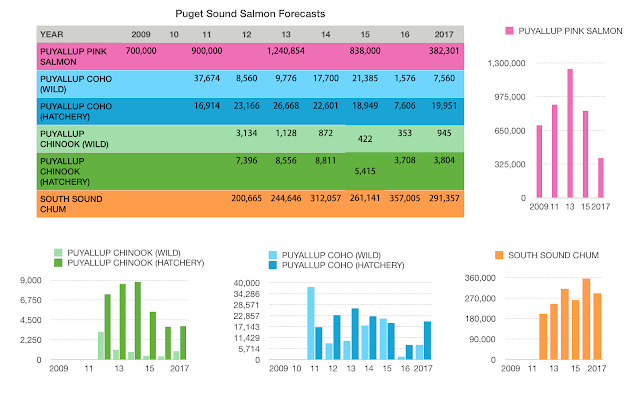Select the 2017 pink salmon chart bar
Image resolution: width=640 pixels, height=393 pixels.
pyautogui.click(x=601, y=178)
